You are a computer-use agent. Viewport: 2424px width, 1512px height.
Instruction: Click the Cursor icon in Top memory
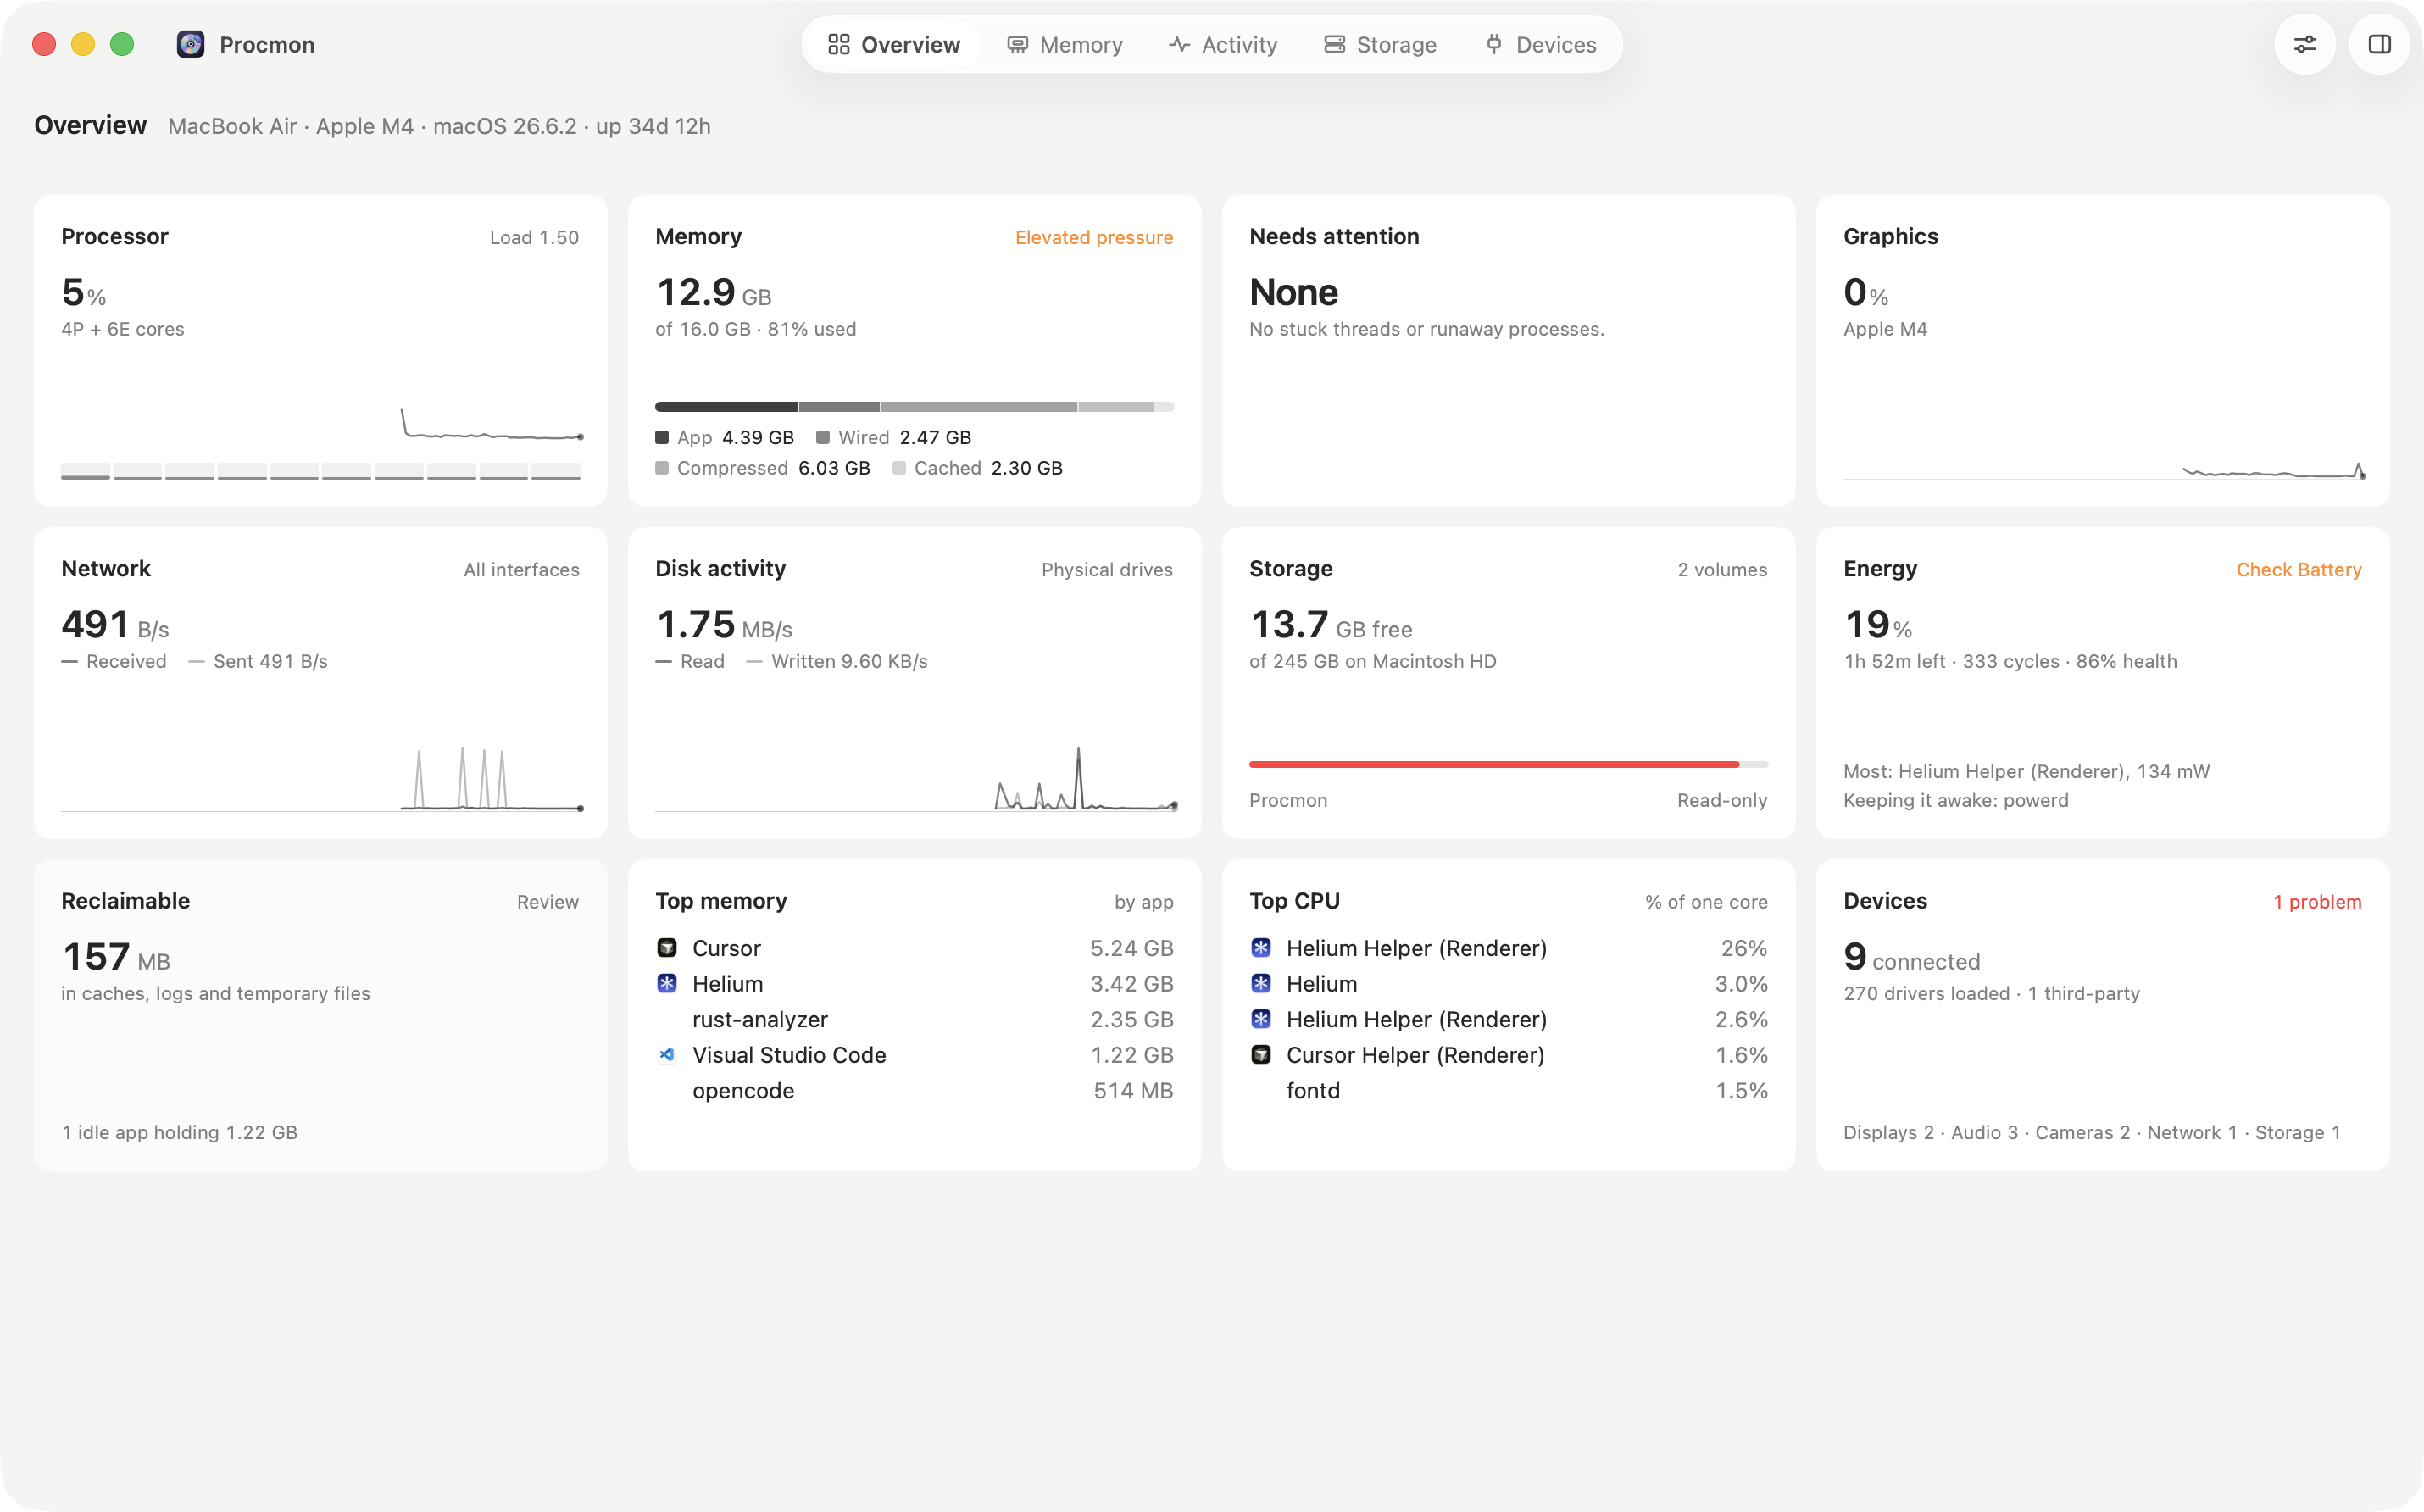click(667, 947)
